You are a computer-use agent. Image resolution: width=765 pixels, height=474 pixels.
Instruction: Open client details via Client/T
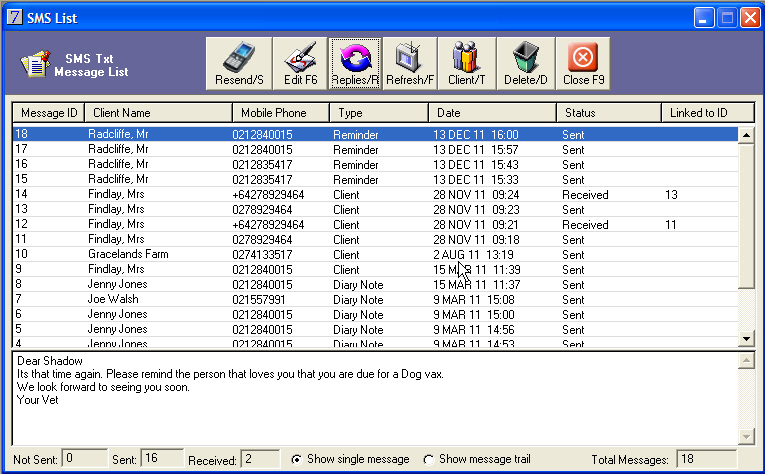coord(467,63)
